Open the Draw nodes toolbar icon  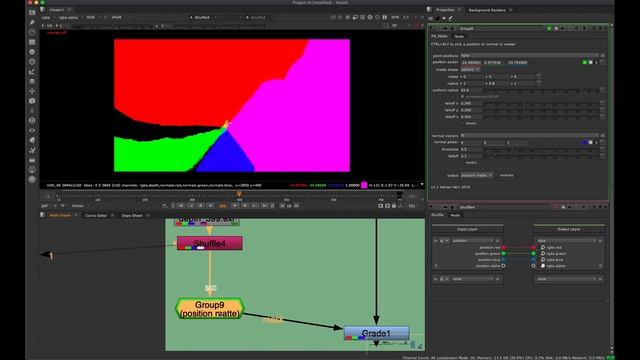tap(32, 22)
